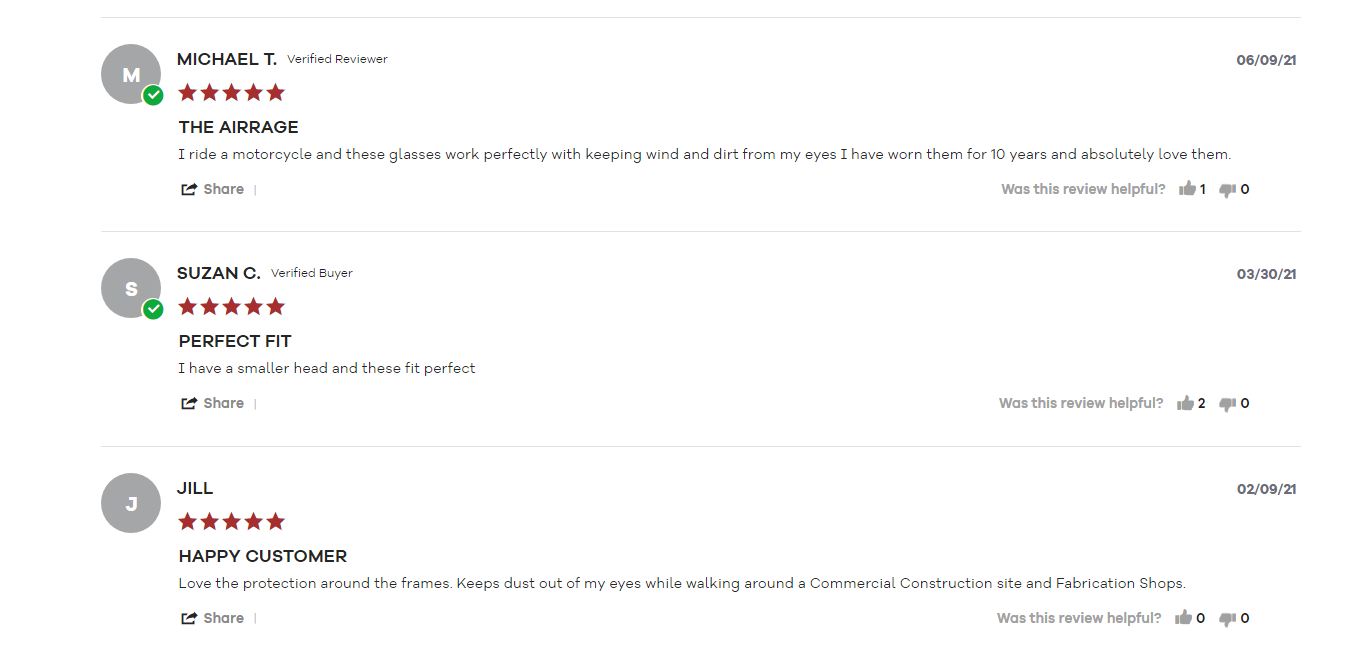Thumbs down Michael T.'s review
The image size is (1362, 659).
1228,190
